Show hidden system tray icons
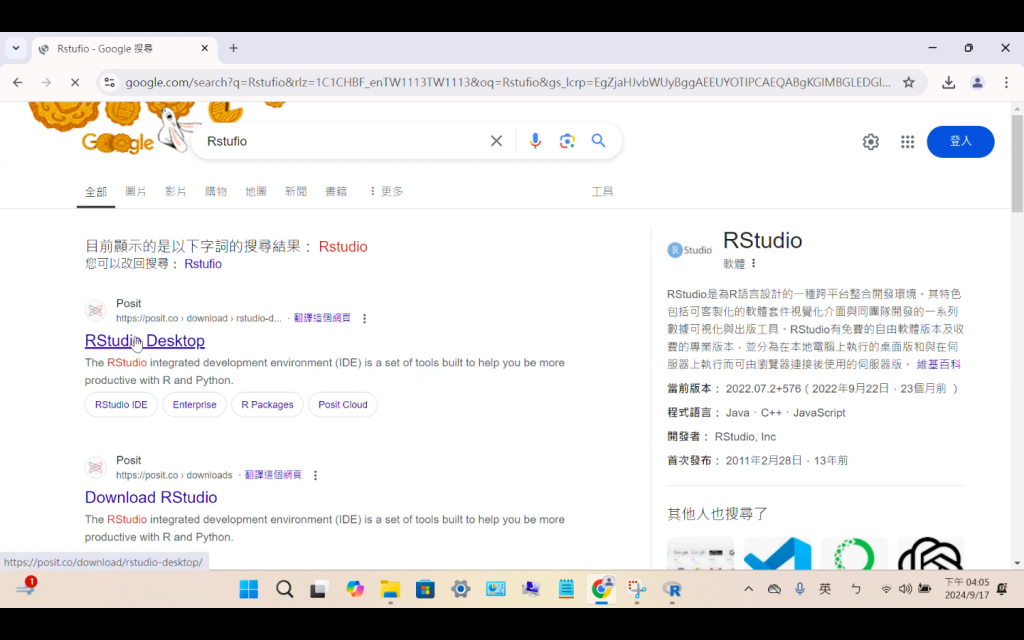 coord(748,589)
